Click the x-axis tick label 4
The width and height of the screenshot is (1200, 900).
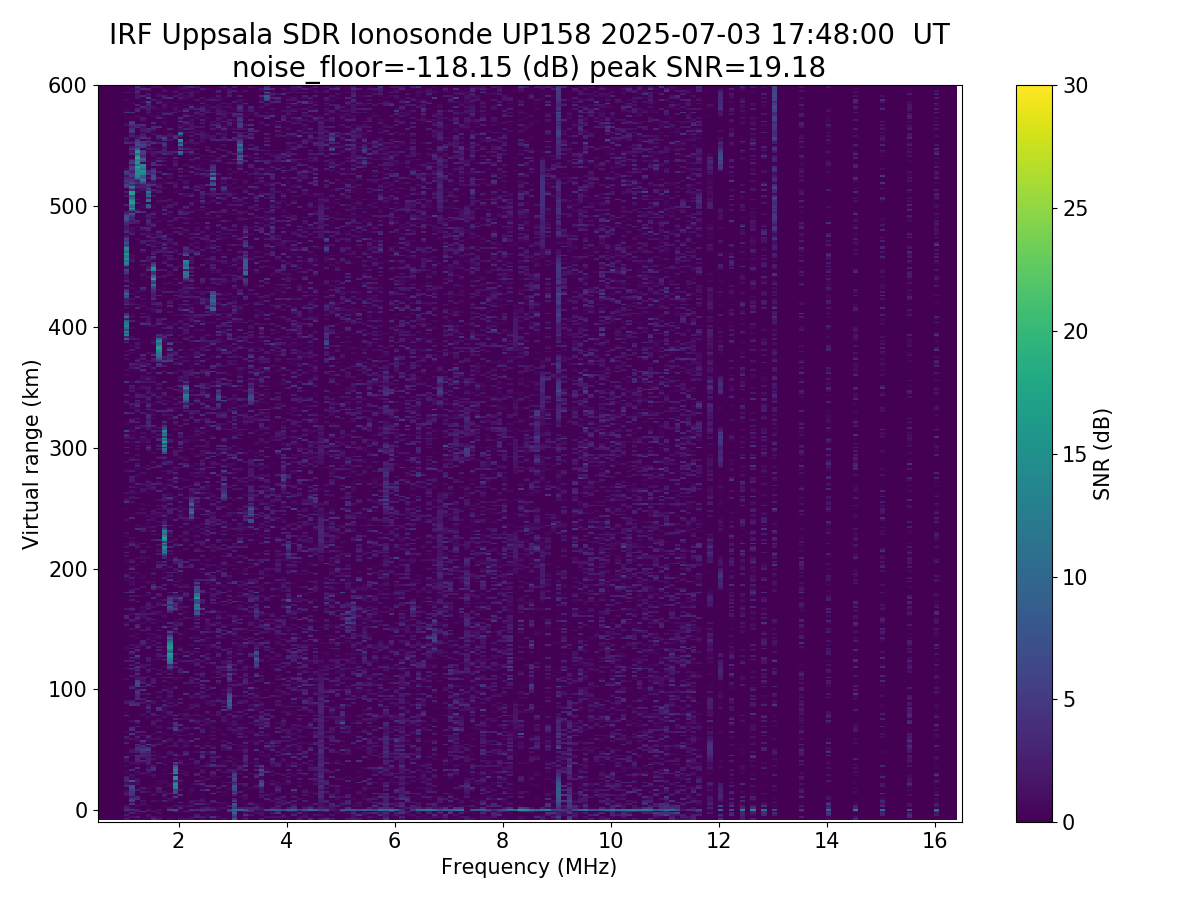click(x=287, y=840)
